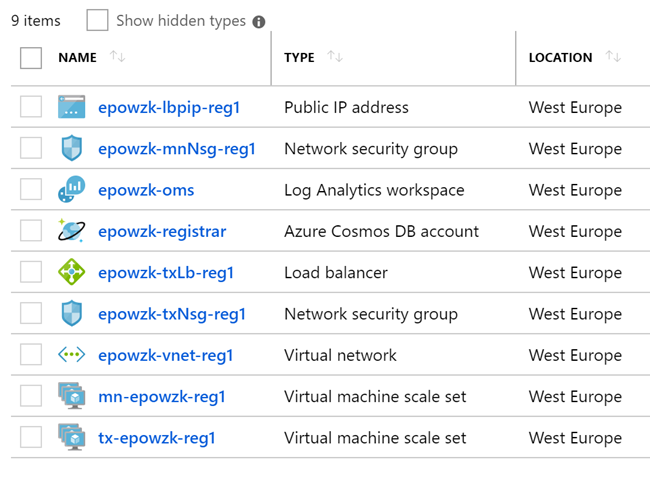Click the TYPE column header label

coord(299,58)
